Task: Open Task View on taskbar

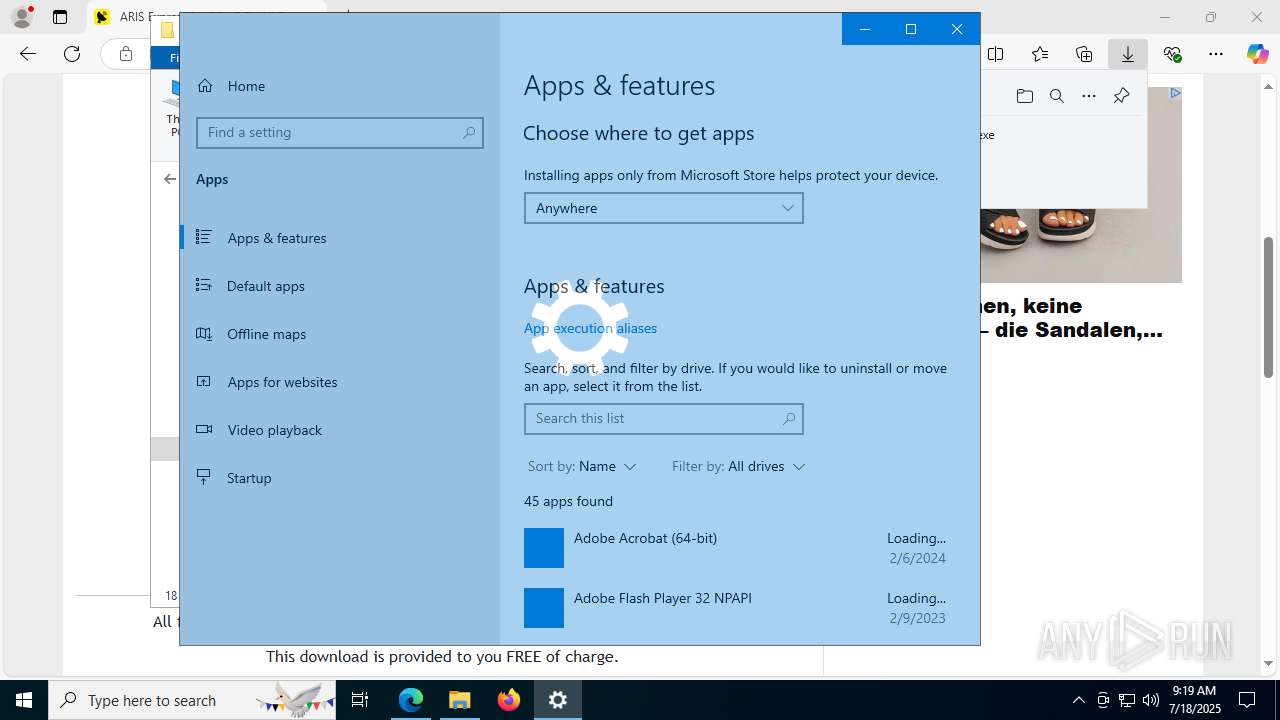Action: point(360,700)
